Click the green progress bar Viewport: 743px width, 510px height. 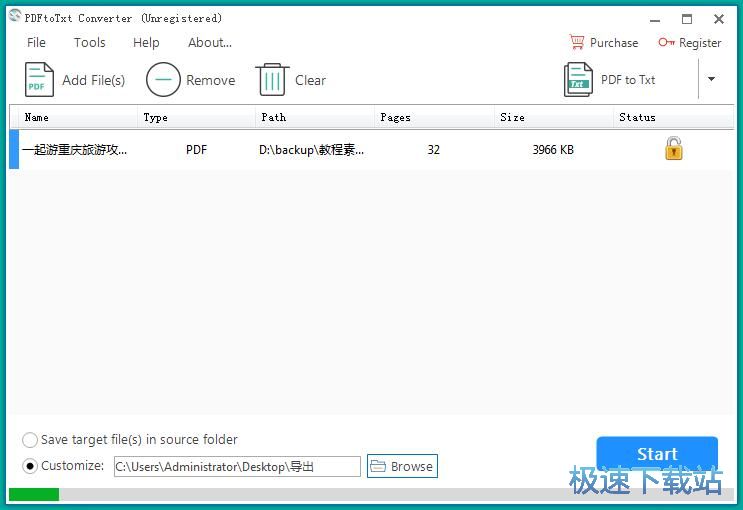point(34,494)
